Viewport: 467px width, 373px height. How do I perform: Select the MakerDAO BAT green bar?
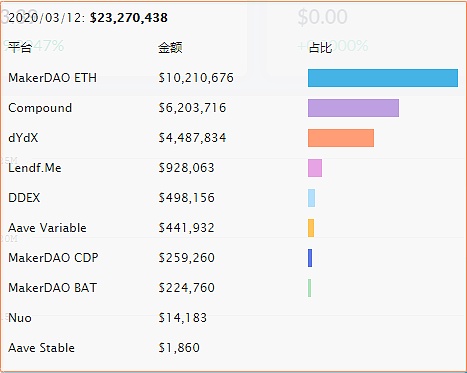(310, 288)
